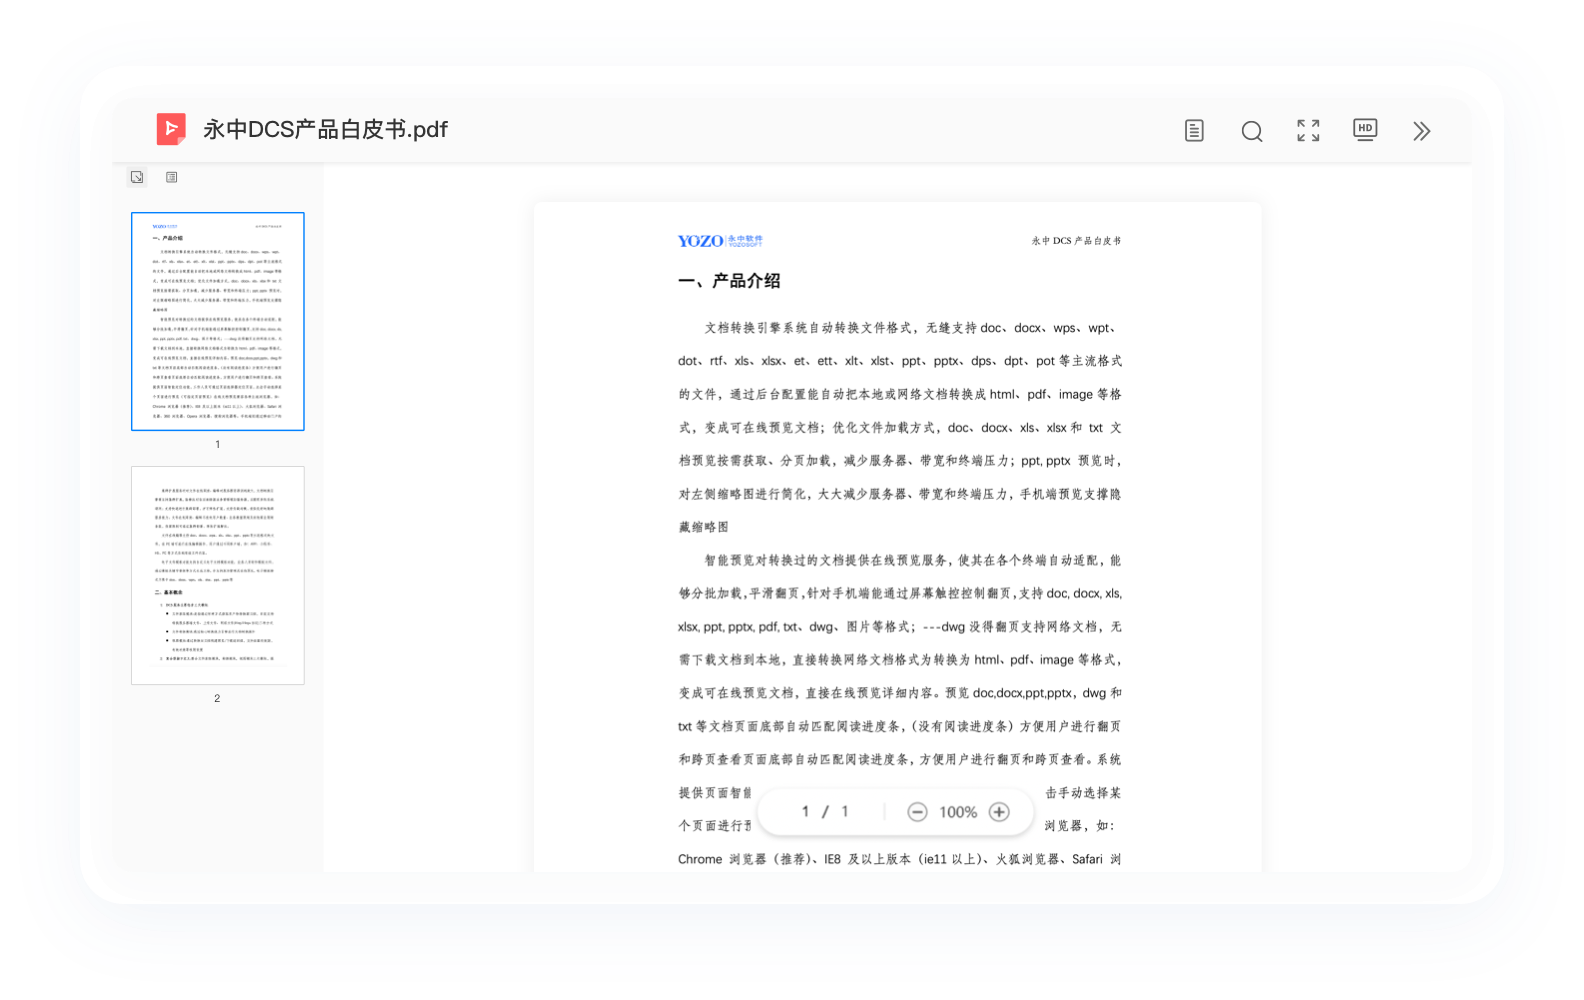This screenshot has height=1000, width=1584.
Task: Click the page label 1 under thumbnail
Action: 217,444
